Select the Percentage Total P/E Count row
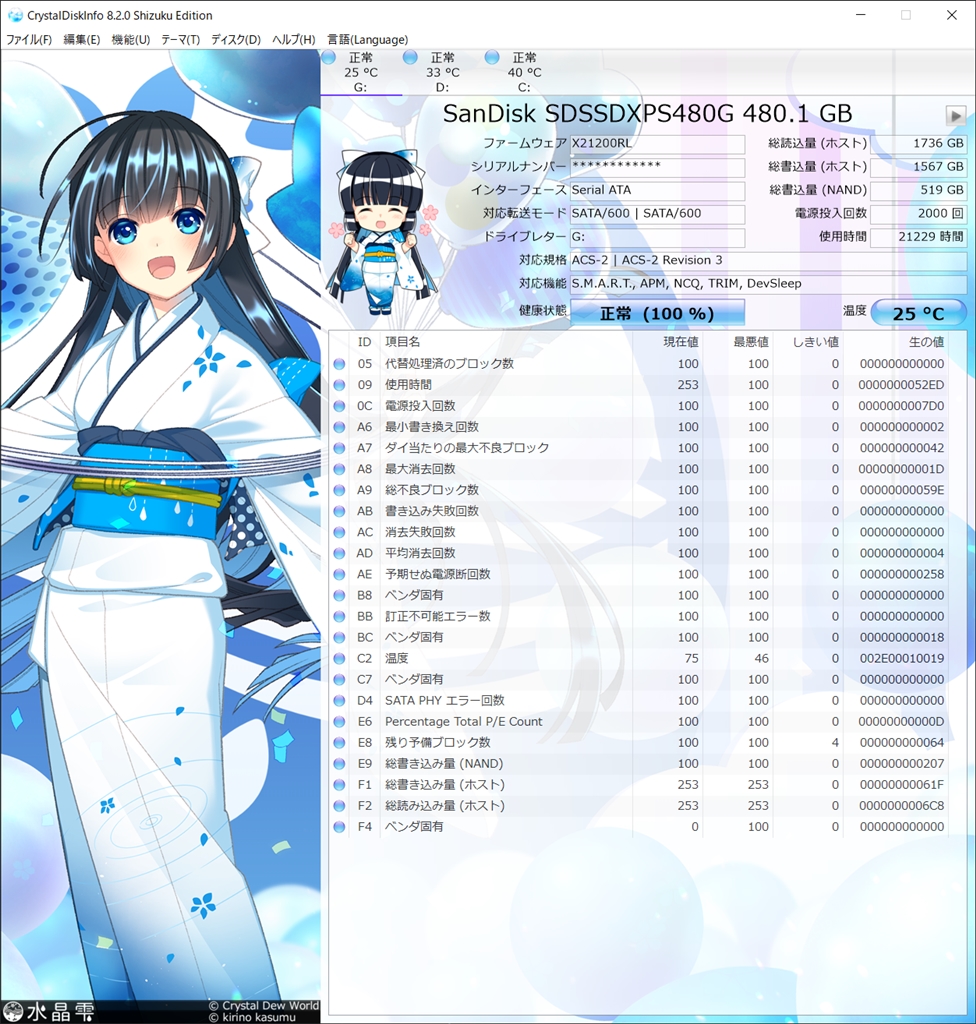This screenshot has width=976, height=1024. point(639,722)
